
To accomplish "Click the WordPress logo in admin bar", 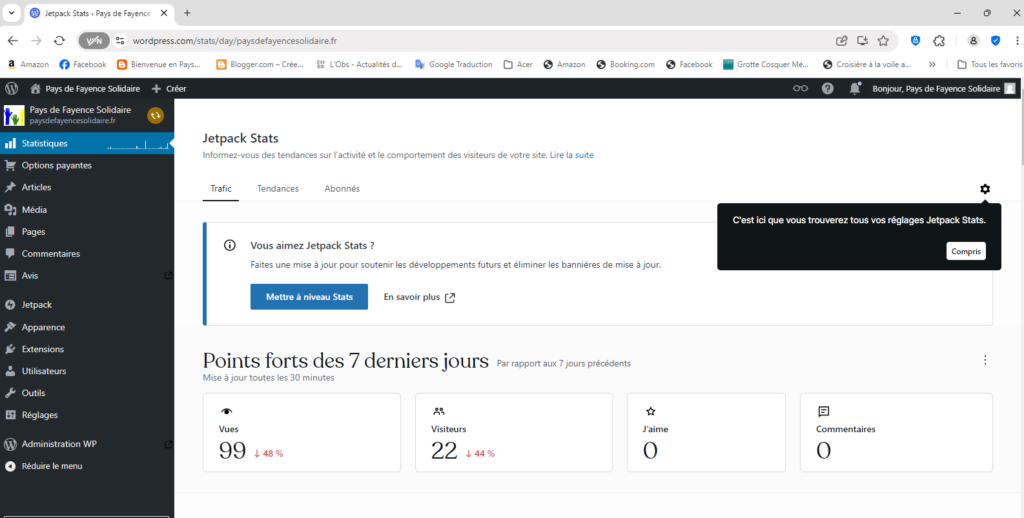I will point(11,88).
